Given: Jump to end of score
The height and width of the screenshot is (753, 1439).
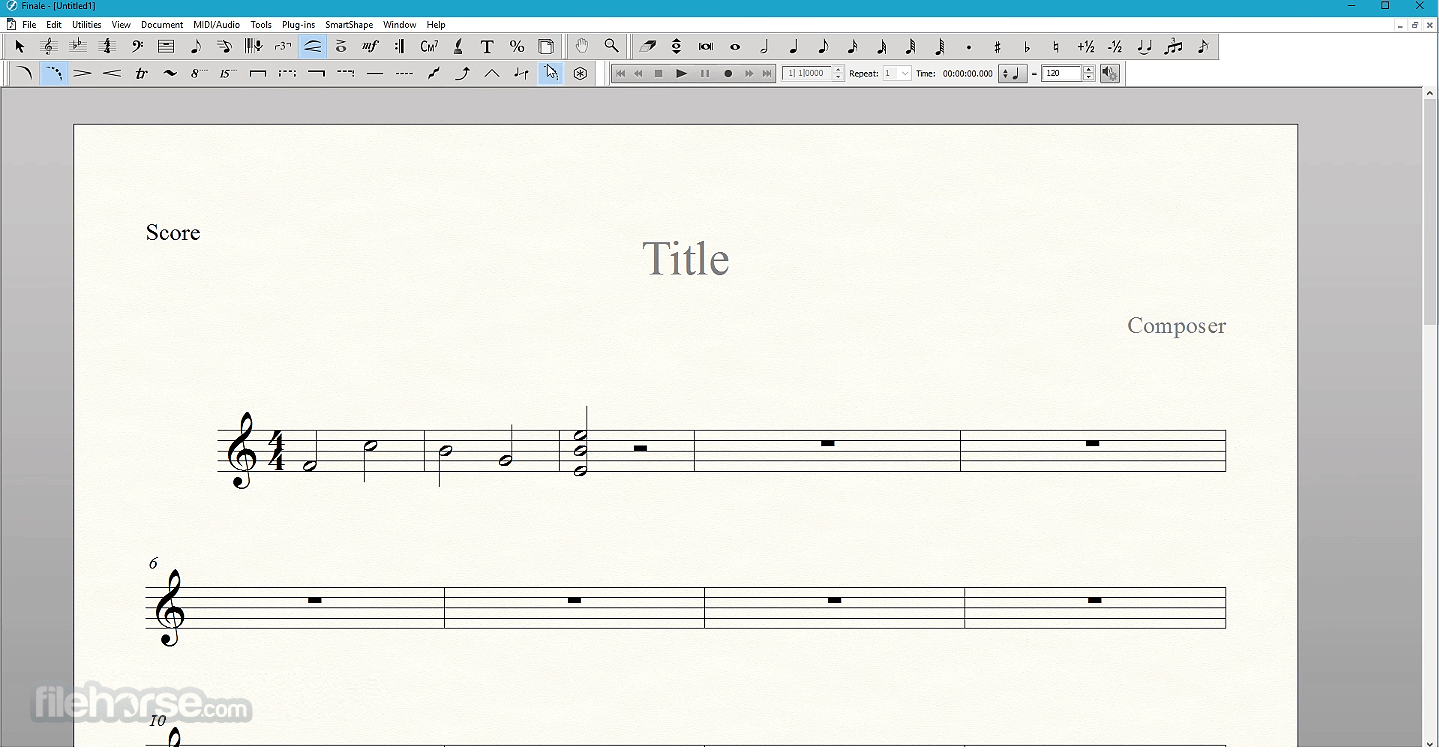Looking at the screenshot, I should [767, 73].
